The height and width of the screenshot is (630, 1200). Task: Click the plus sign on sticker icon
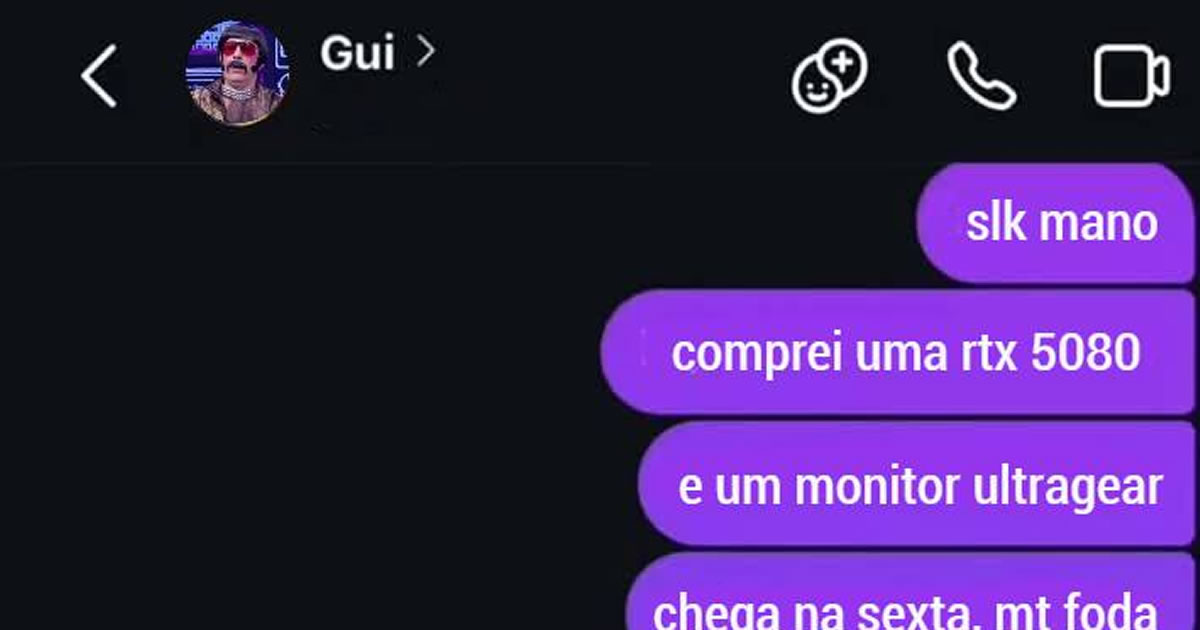pos(844,61)
